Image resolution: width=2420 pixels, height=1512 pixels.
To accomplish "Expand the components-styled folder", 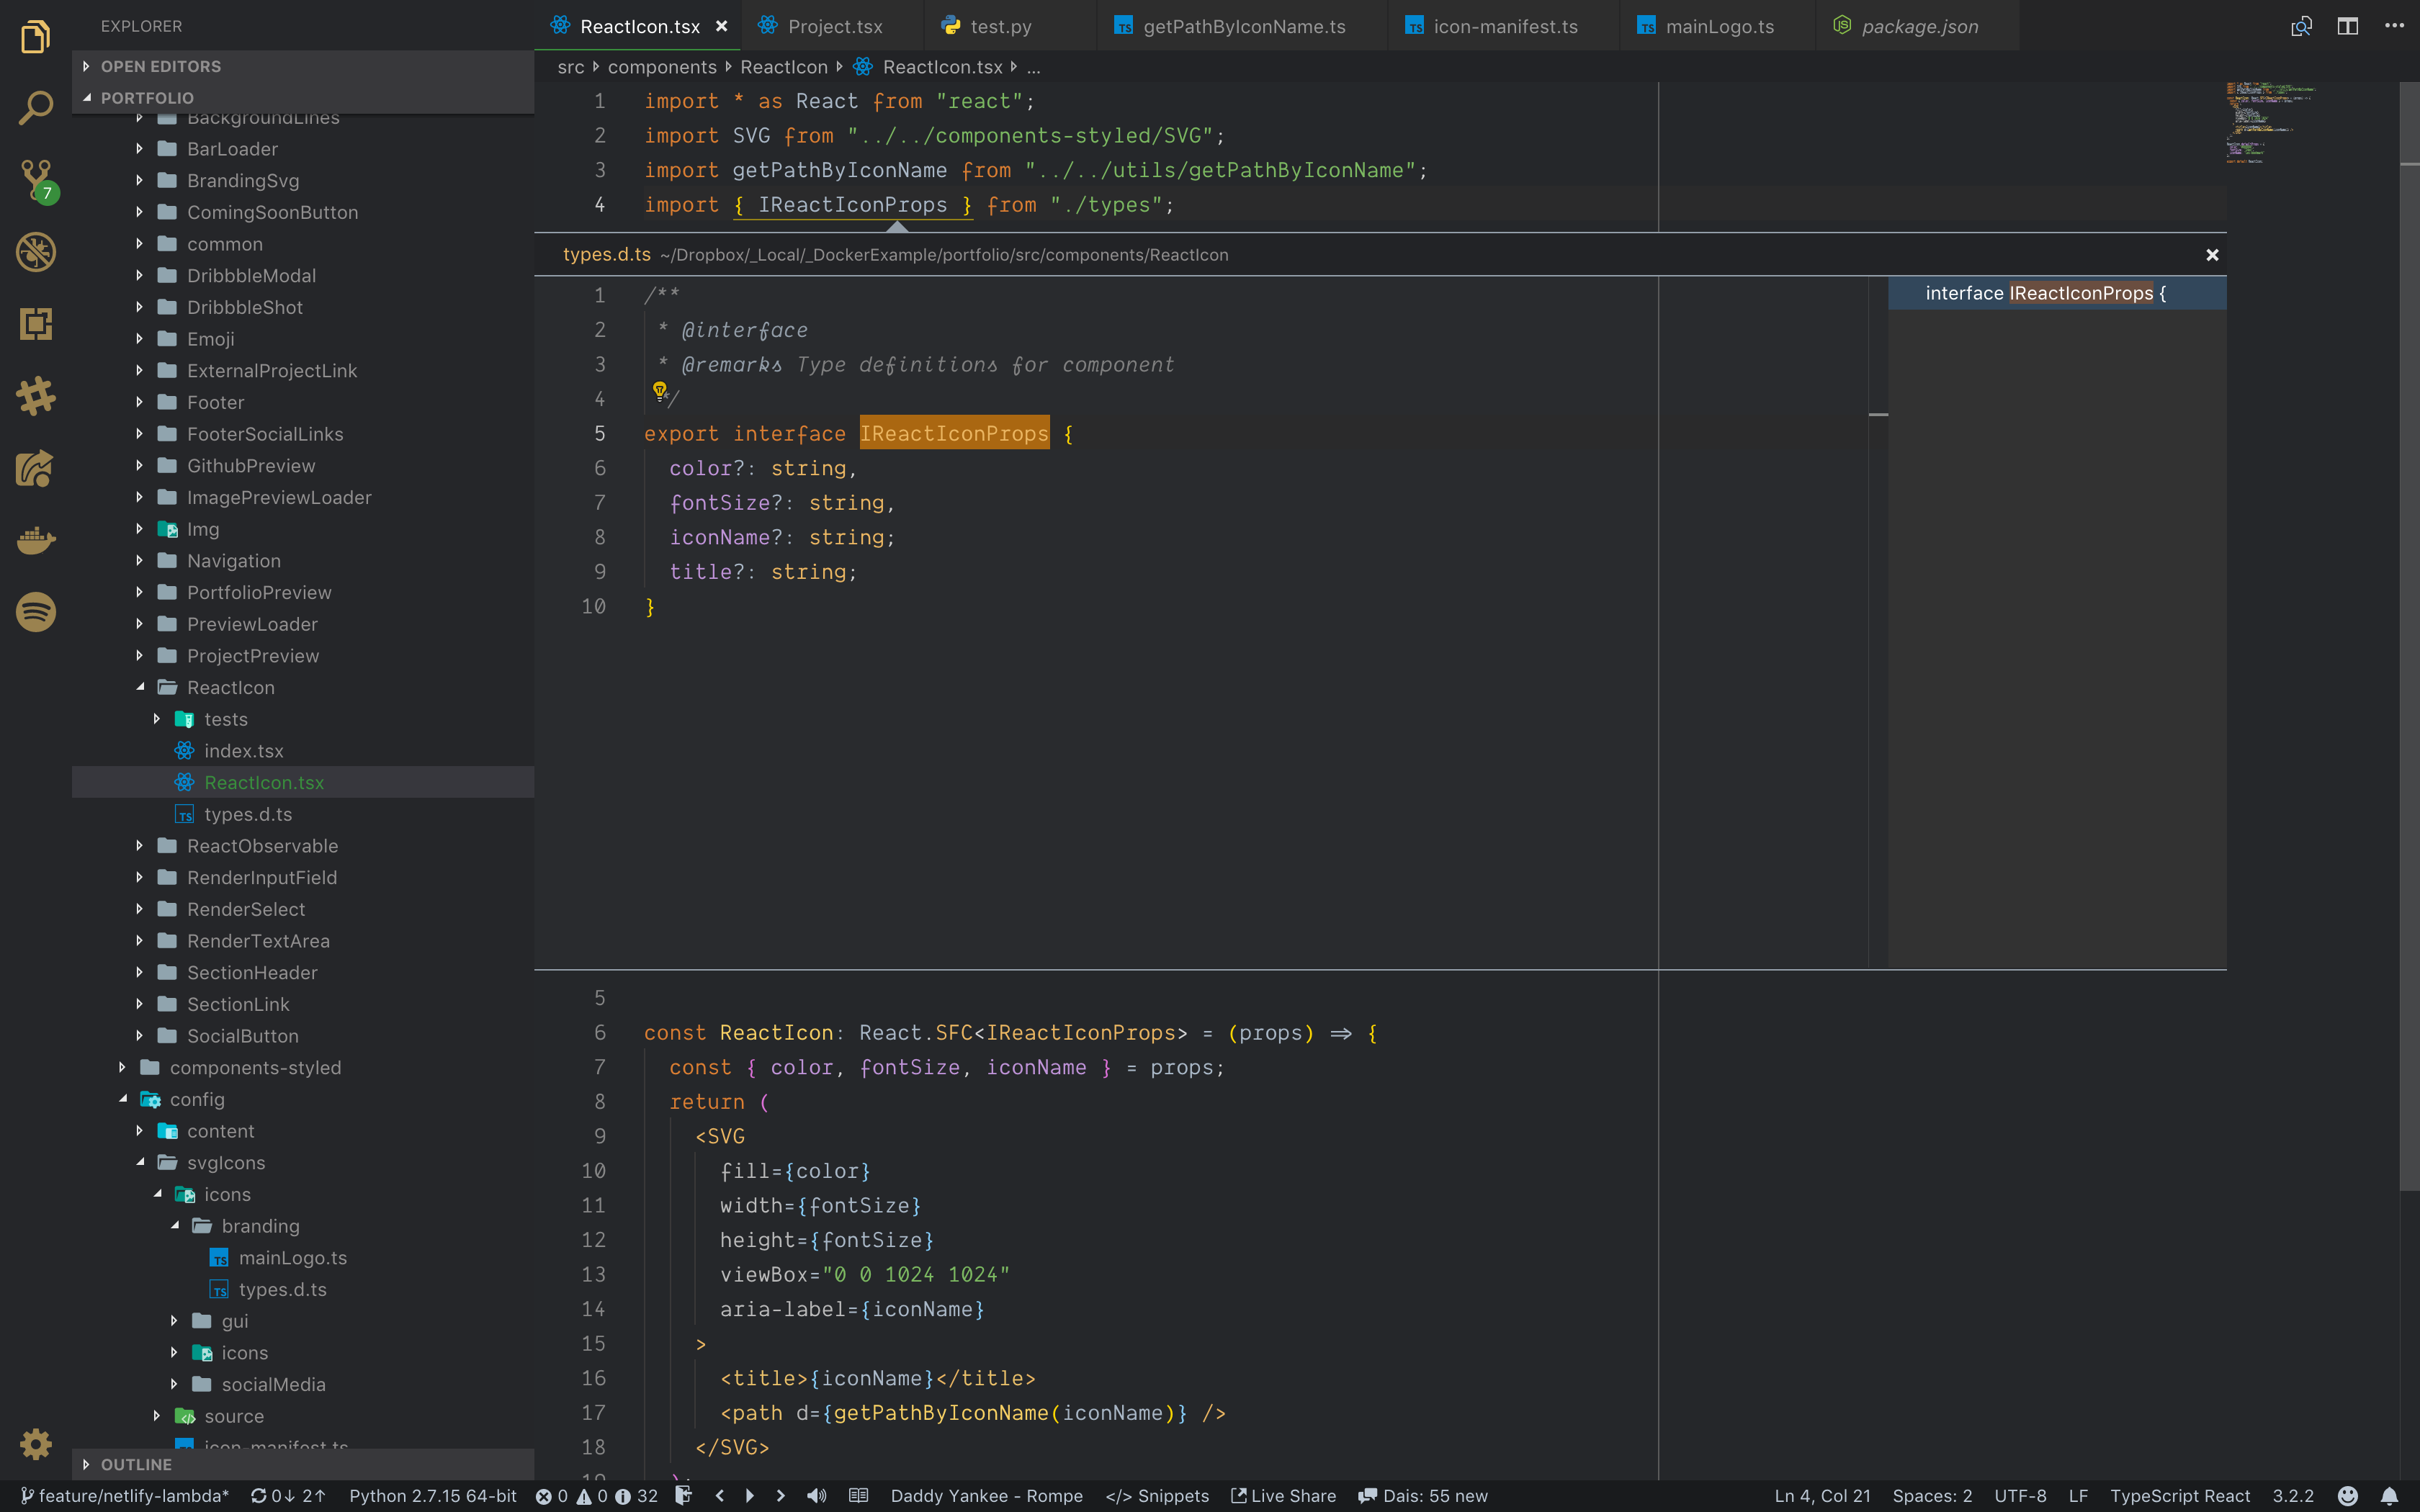I will coord(123,1067).
